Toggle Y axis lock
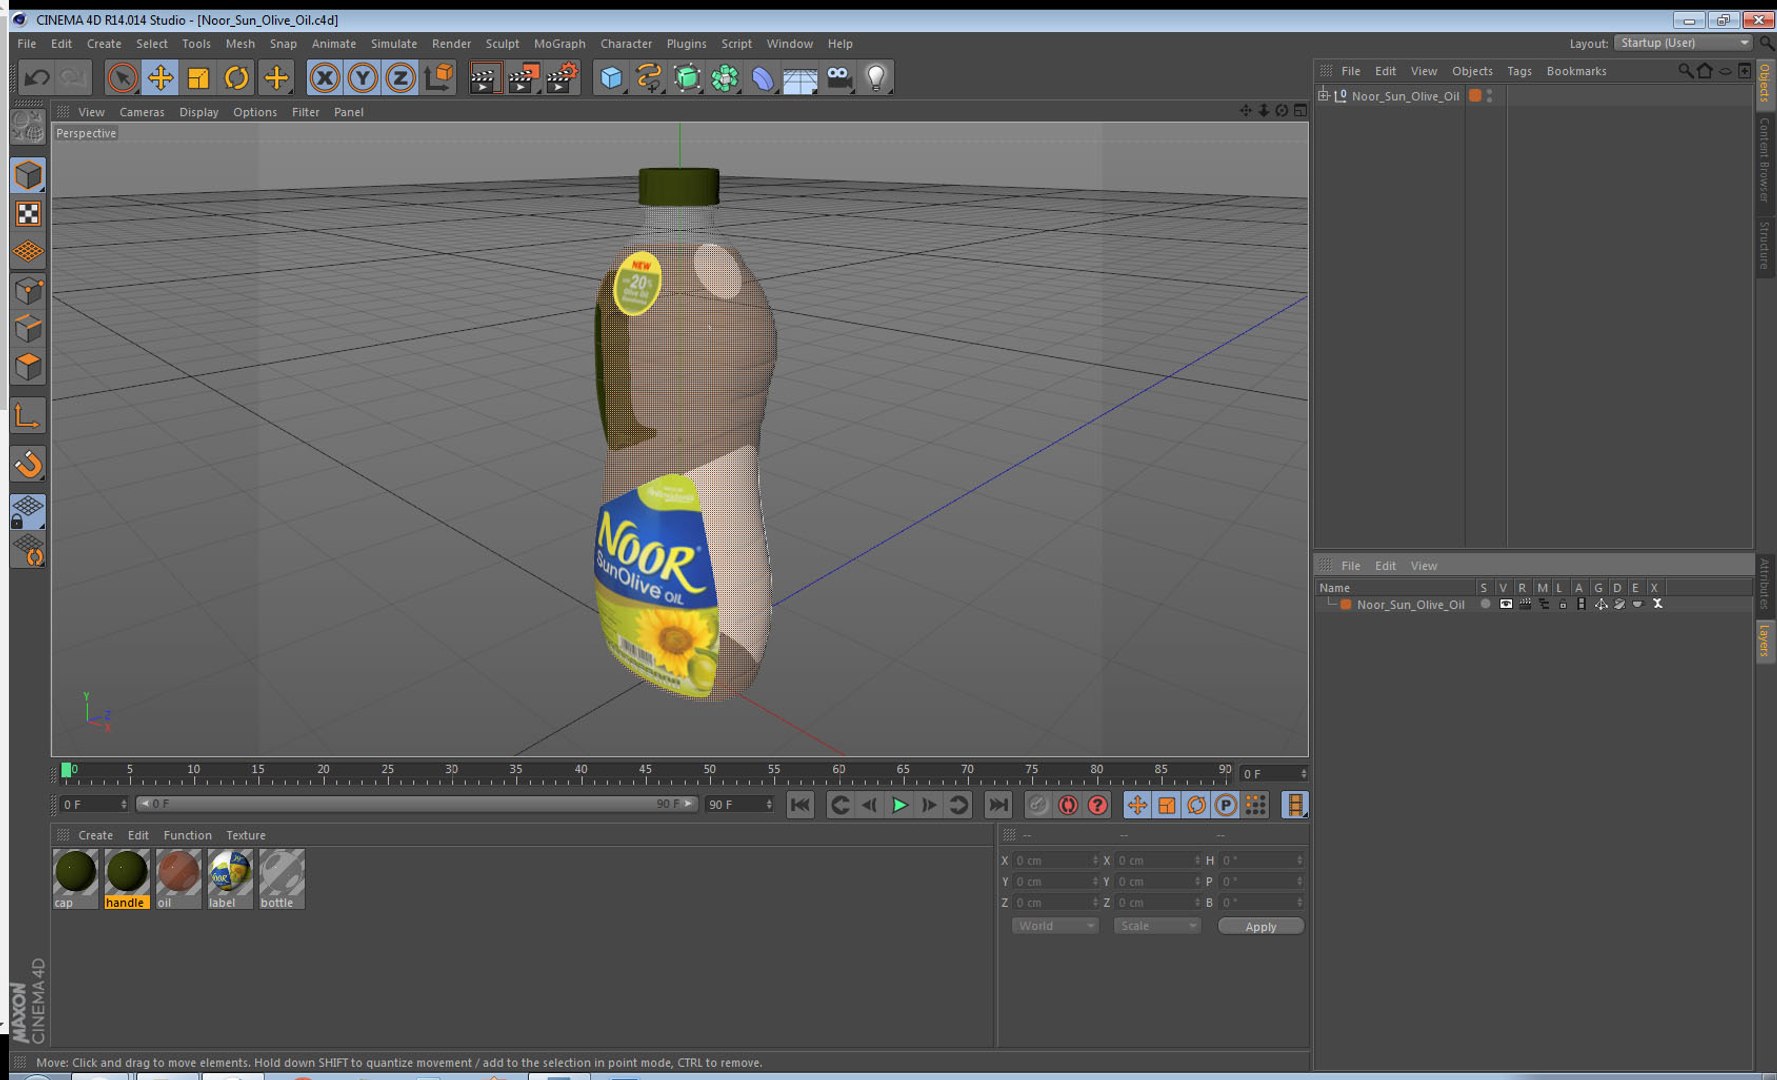The height and width of the screenshot is (1080, 1777). pyautogui.click(x=362, y=78)
